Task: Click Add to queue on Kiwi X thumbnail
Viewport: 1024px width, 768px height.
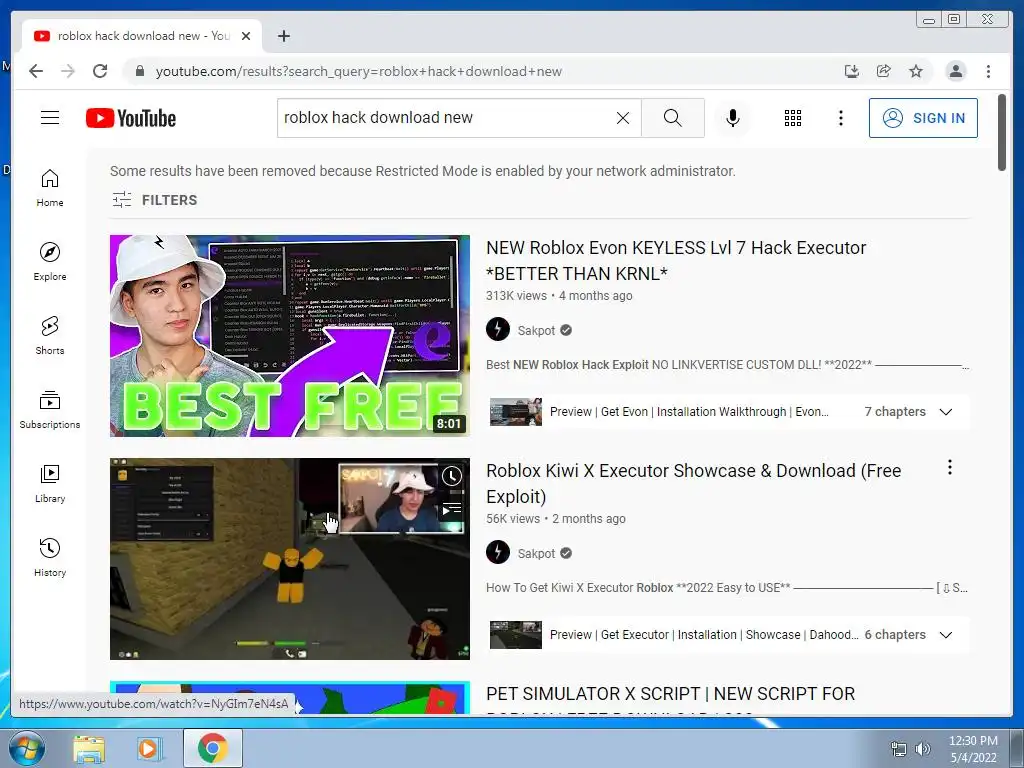Action: [452, 509]
